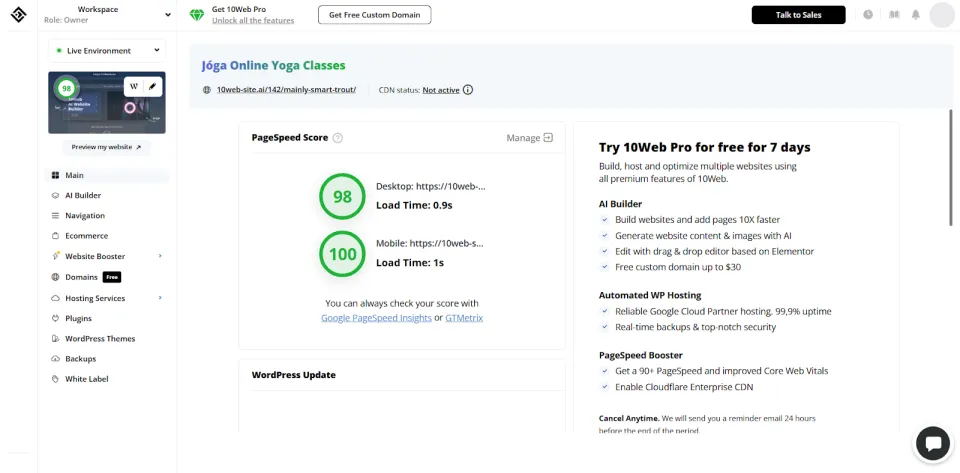Click the CDN status info icon

468,90
